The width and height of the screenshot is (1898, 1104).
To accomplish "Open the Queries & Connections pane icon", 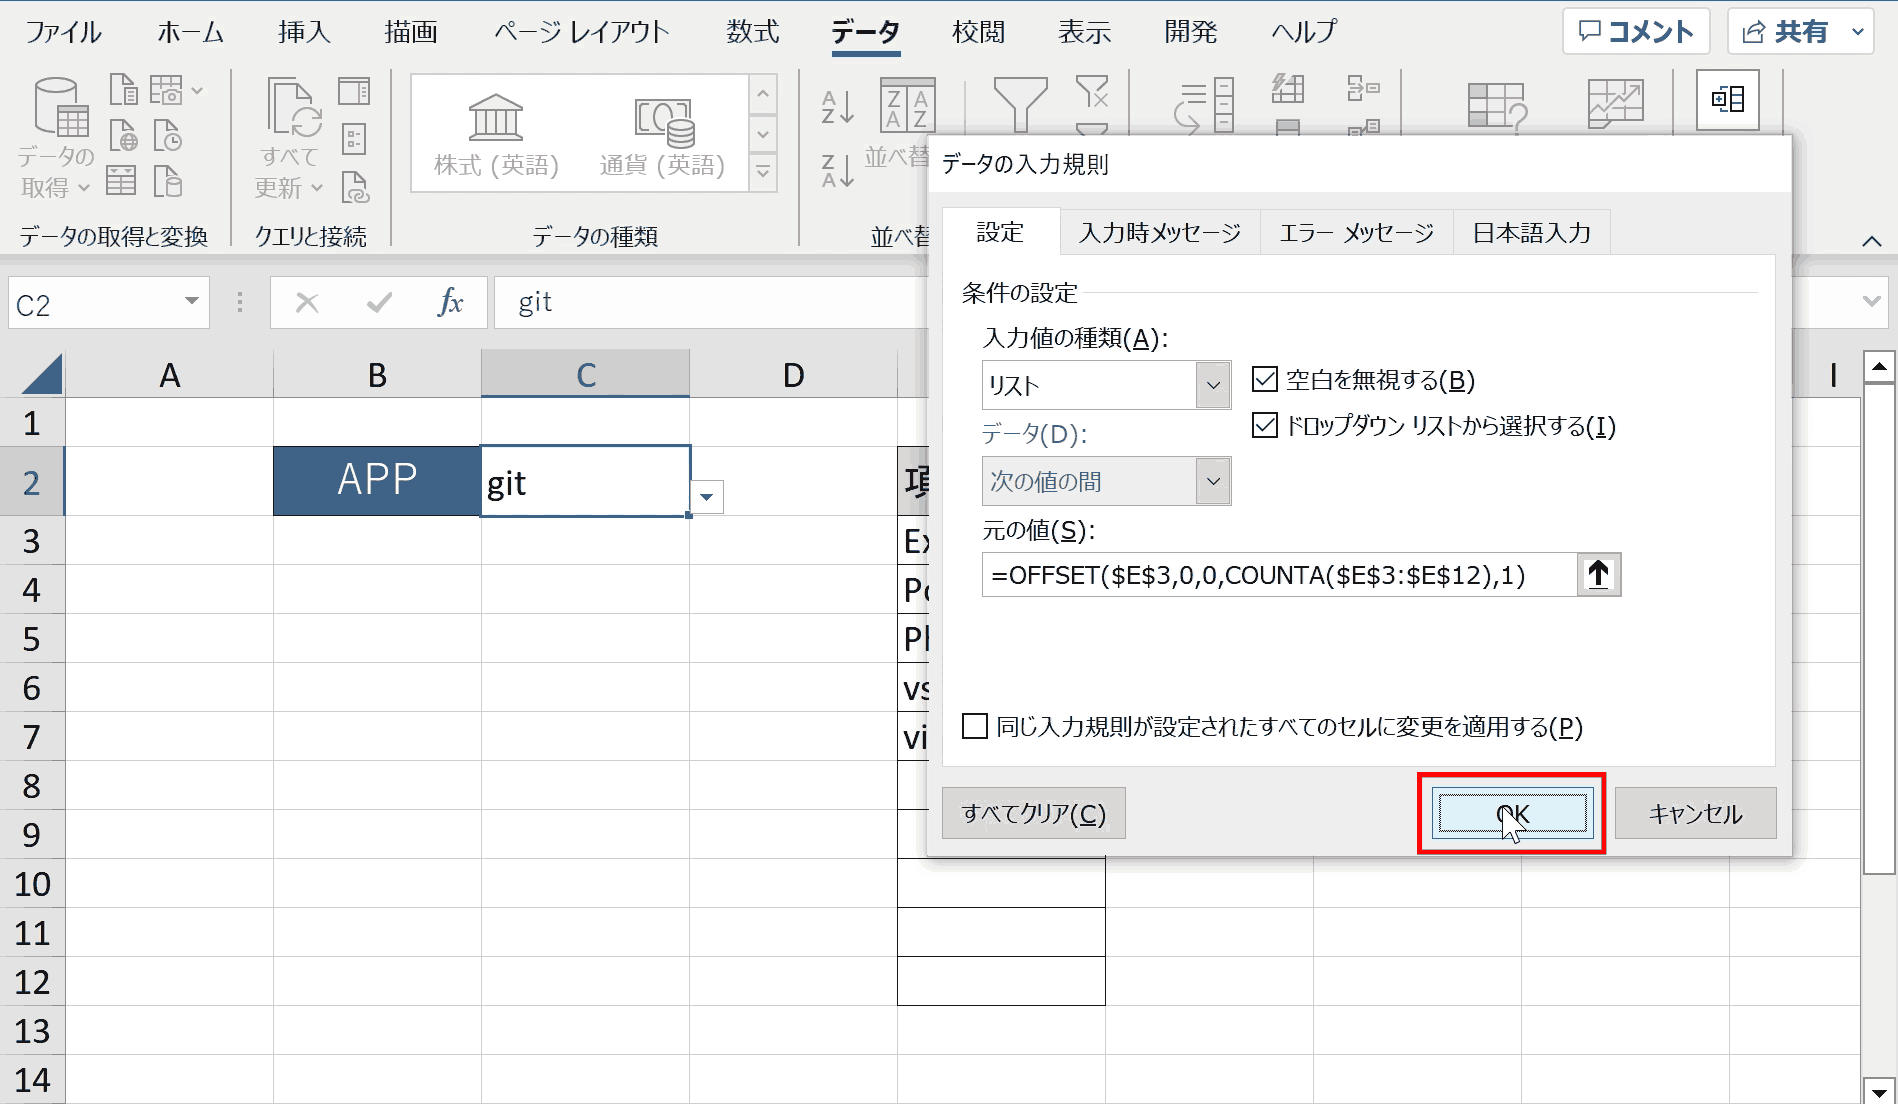I will pyautogui.click(x=354, y=92).
